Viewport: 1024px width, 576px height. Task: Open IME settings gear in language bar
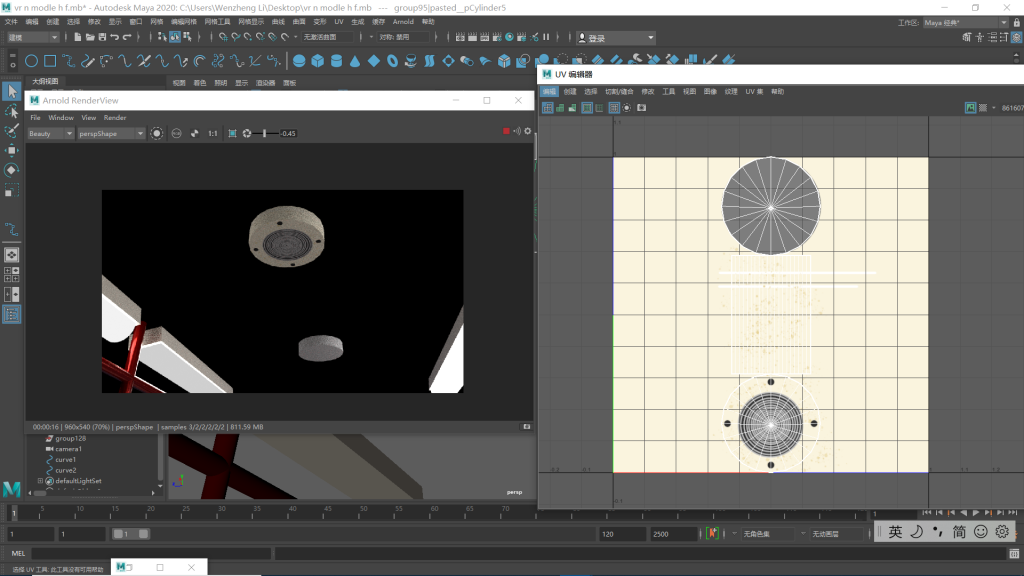(x=1002, y=532)
